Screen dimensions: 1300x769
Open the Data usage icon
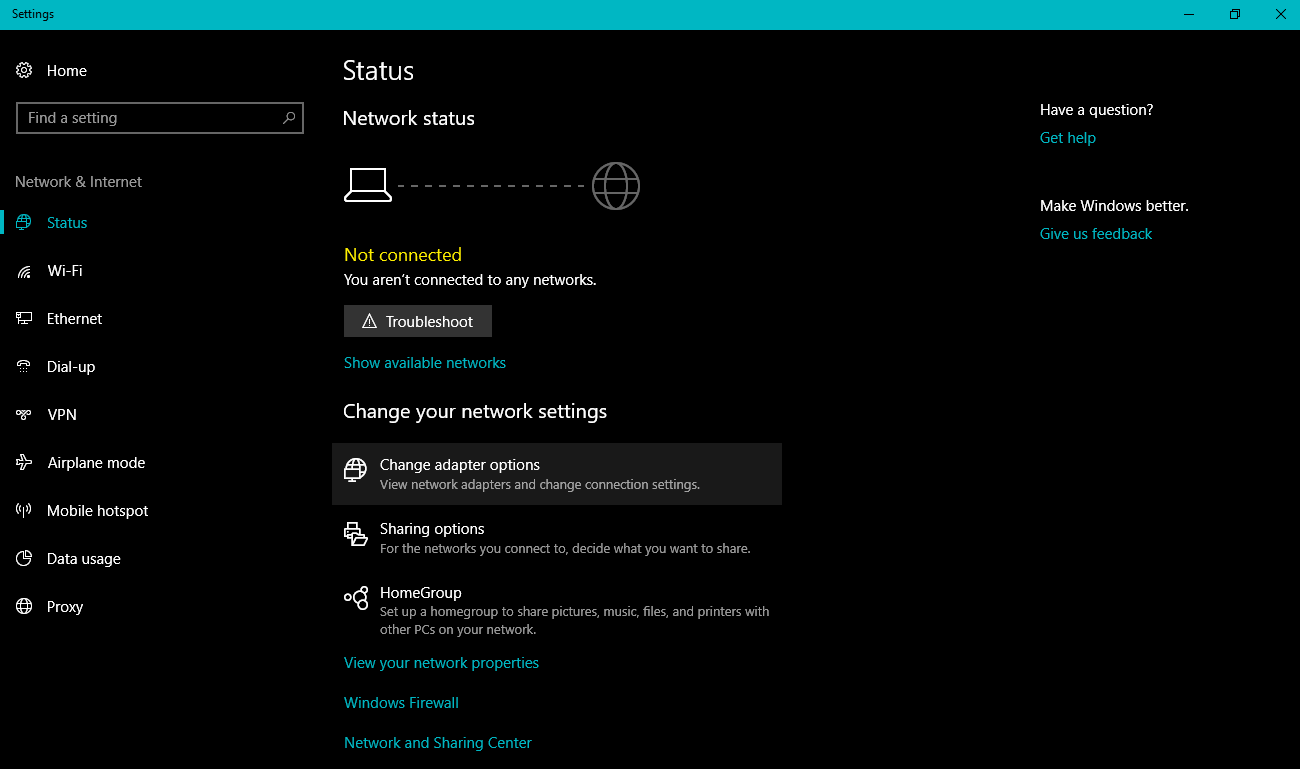pos(23,558)
